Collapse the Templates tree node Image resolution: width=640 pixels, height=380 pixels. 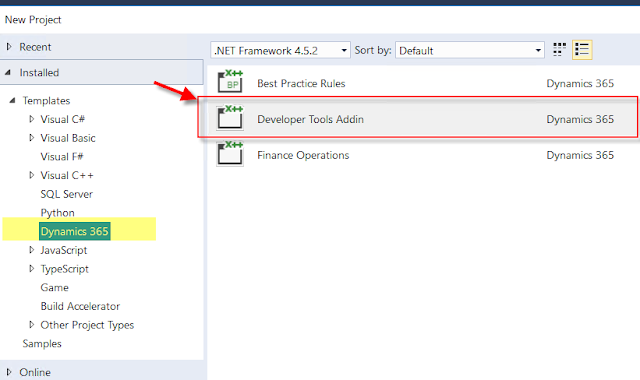click(x=12, y=100)
